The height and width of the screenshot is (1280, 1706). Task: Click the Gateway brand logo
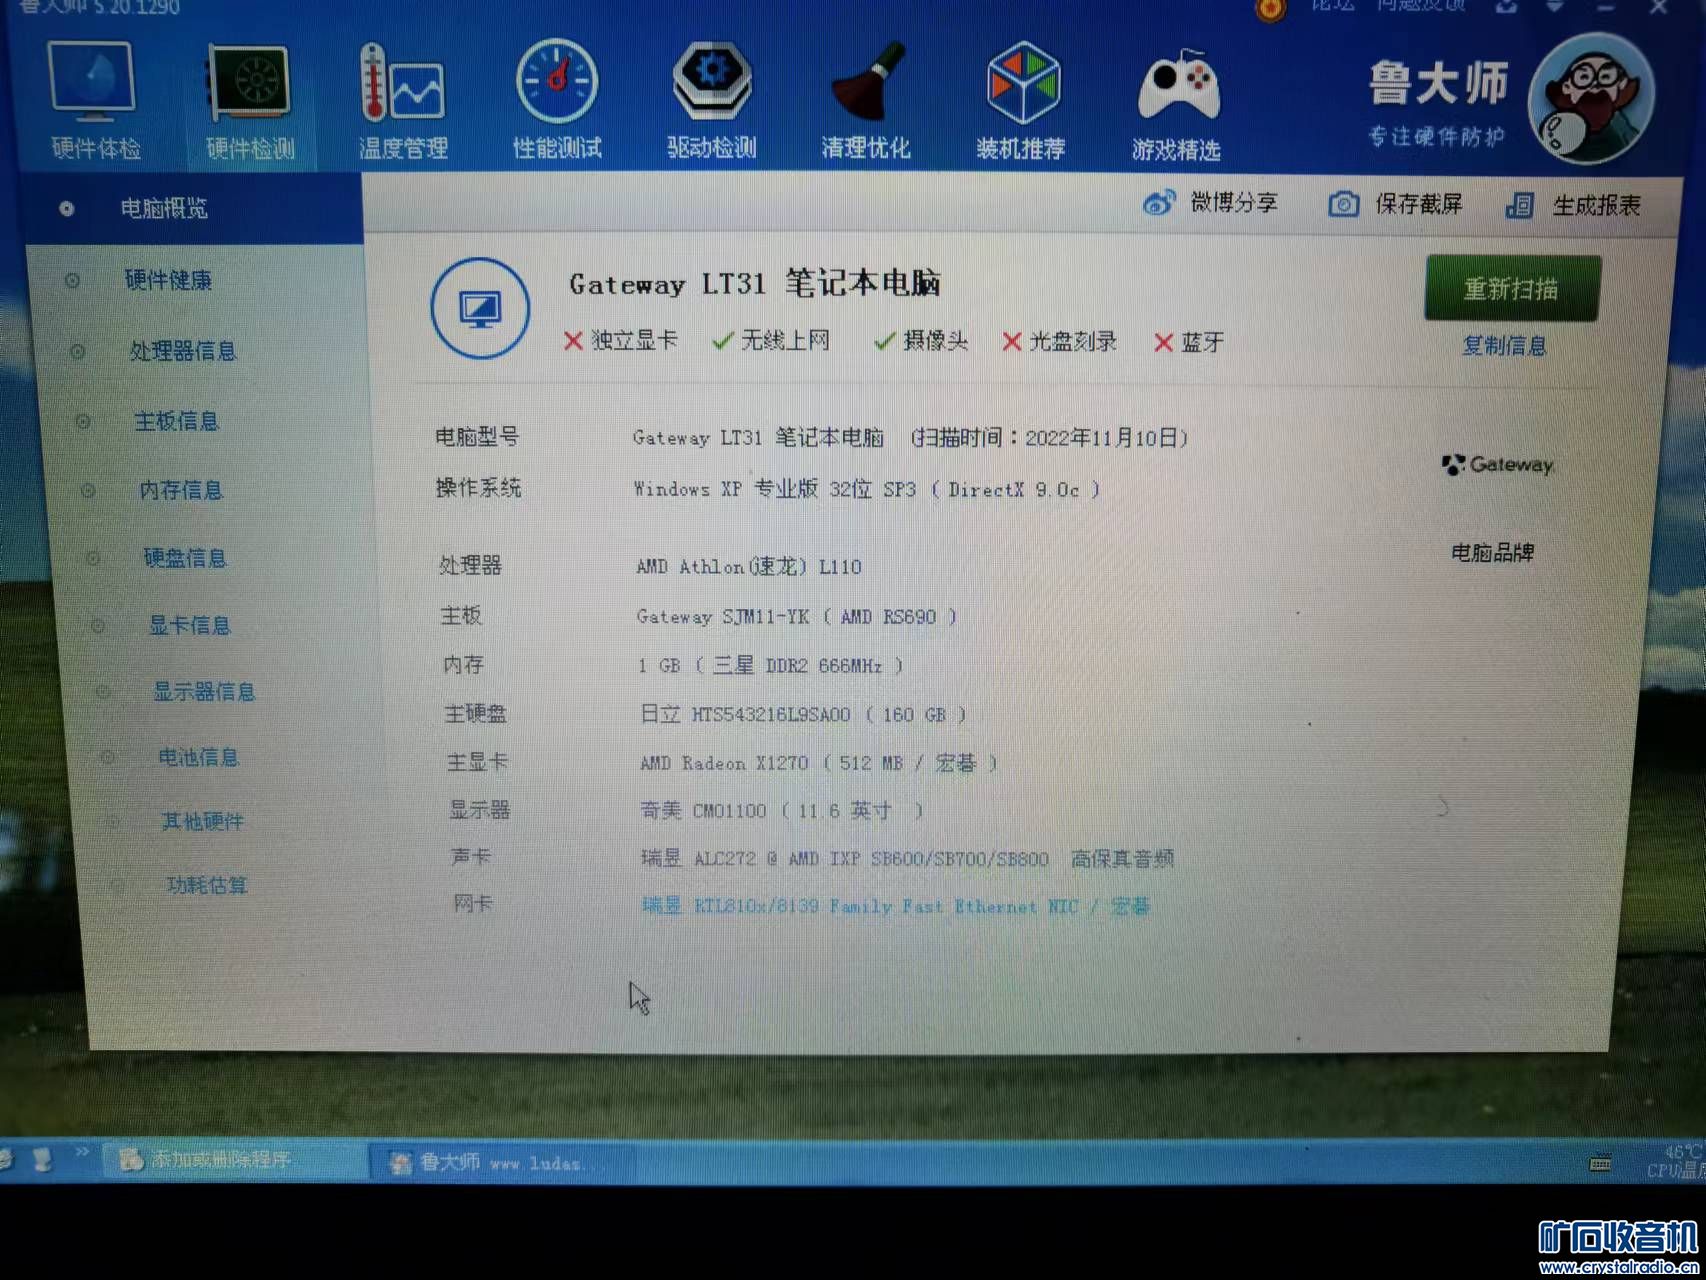point(1498,464)
